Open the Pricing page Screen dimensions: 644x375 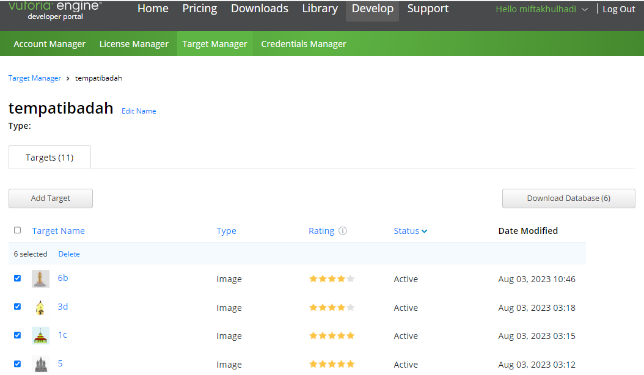(x=200, y=8)
